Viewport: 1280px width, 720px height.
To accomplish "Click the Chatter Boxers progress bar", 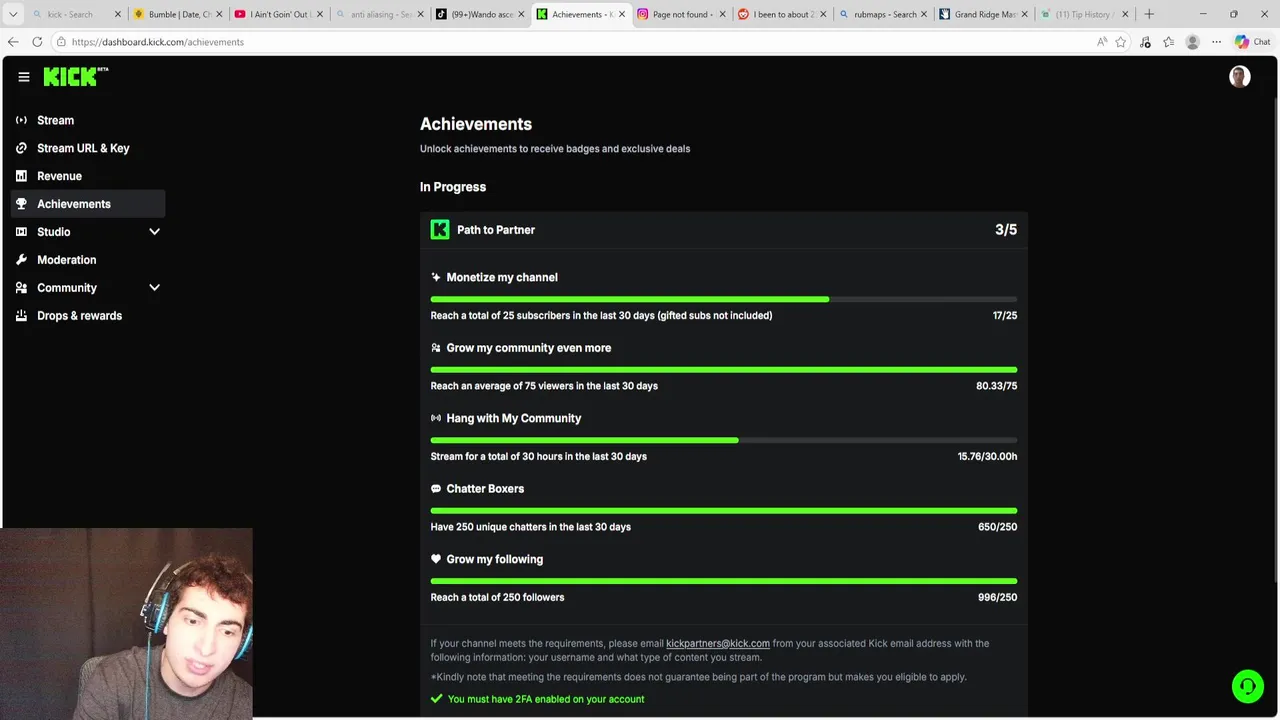I will (x=724, y=510).
